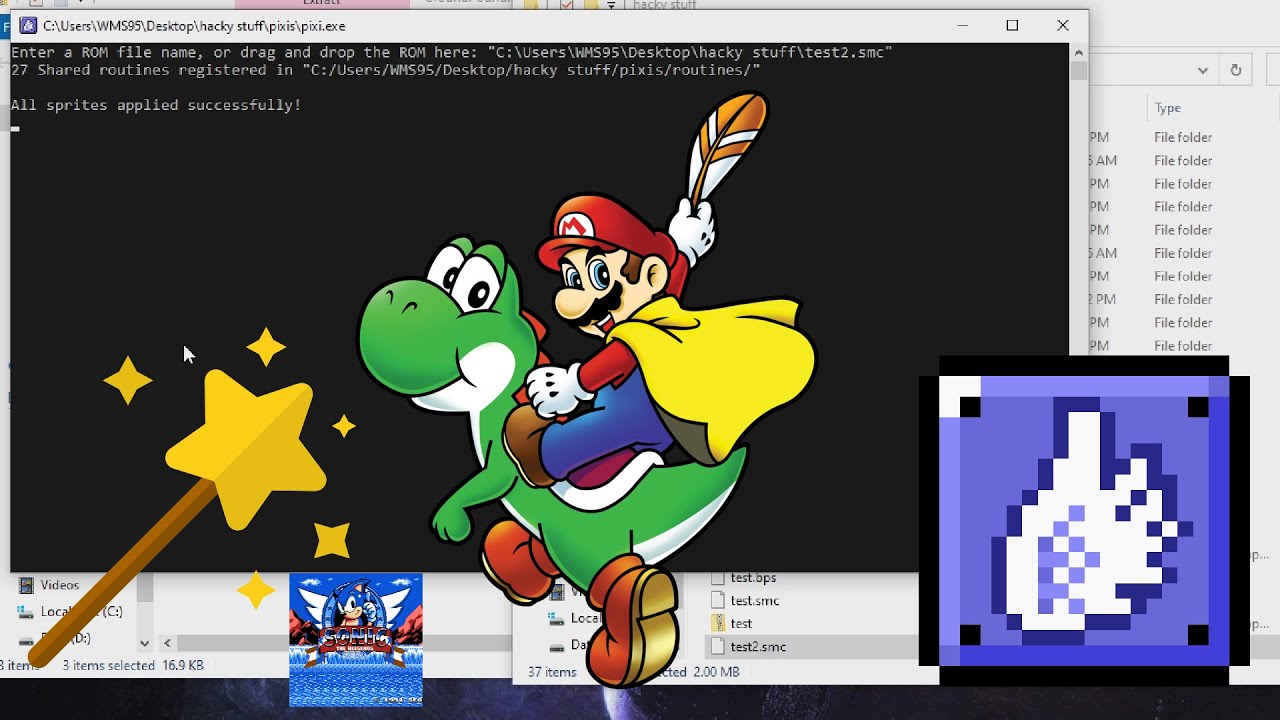
Task: Click the pixi.exe path in the title bar
Action: pyautogui.click(x=194, y=26)
